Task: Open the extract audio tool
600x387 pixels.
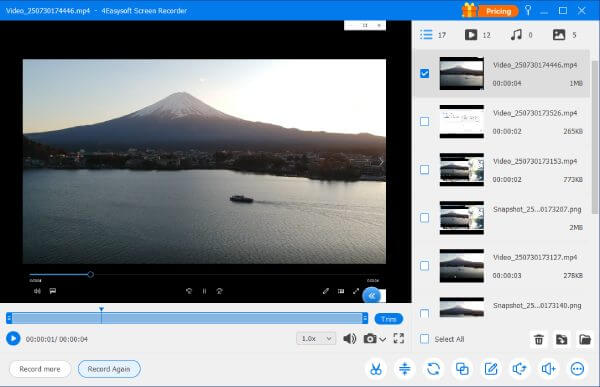Action: coord(520,369)
